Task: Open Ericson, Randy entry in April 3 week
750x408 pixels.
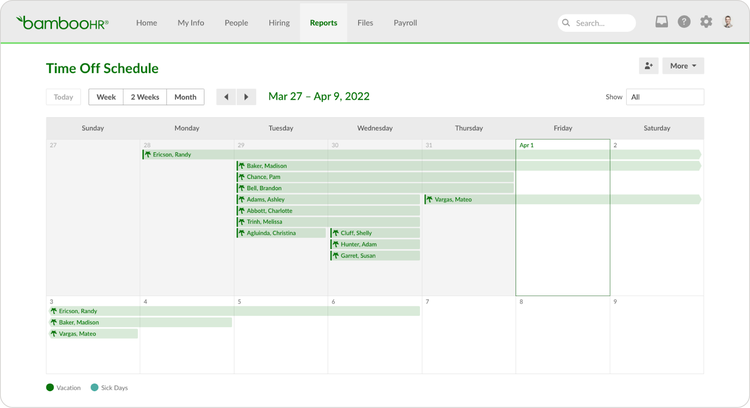Action: [x=234, y=311]
